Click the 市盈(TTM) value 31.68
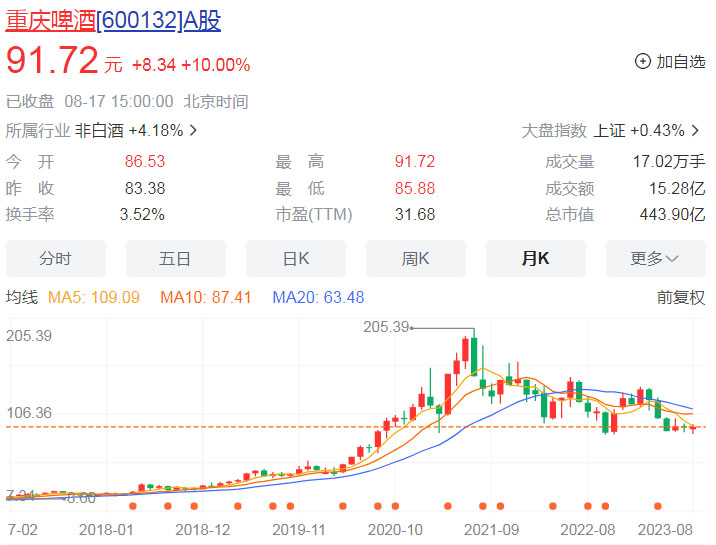The height and width of the screenshot is (545, 716). click(x=415, y=215)
